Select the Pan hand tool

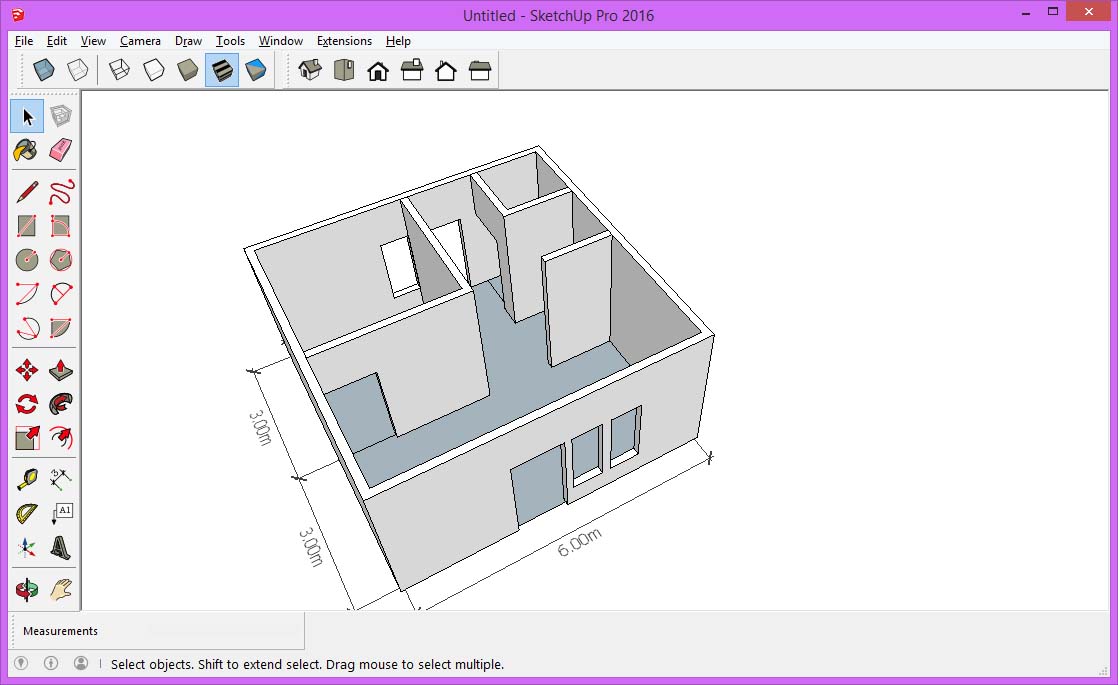(60, 589)
